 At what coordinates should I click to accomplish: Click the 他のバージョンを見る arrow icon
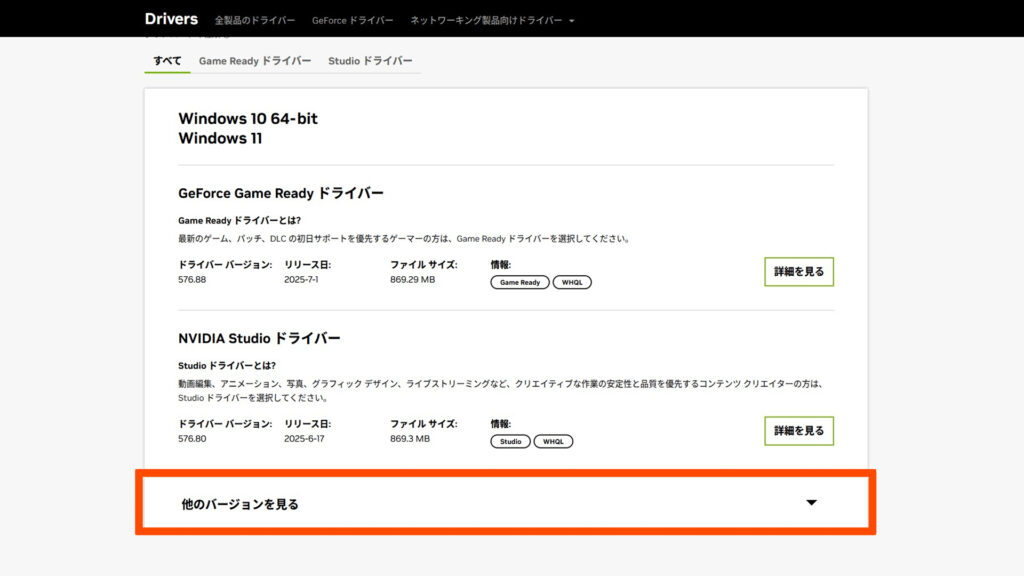811,502
